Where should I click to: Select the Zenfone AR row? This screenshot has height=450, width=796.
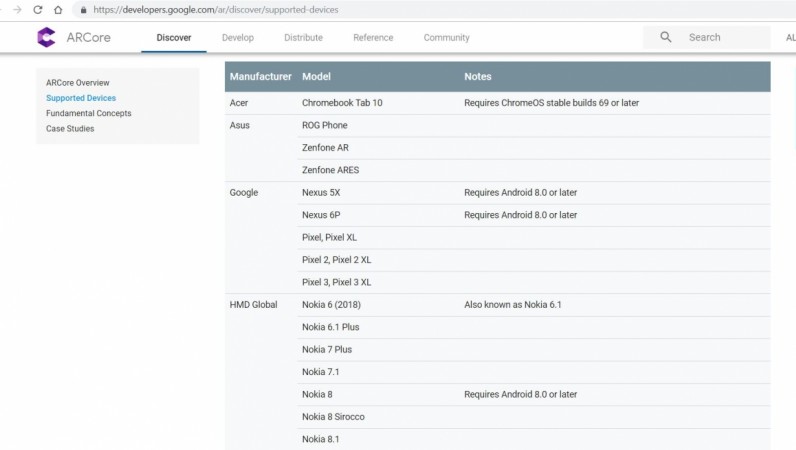pos(534,148)
